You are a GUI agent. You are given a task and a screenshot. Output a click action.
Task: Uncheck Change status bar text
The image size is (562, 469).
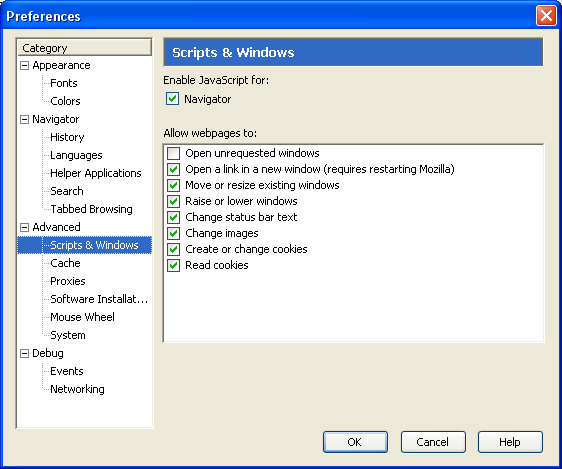tap(173, 217)
